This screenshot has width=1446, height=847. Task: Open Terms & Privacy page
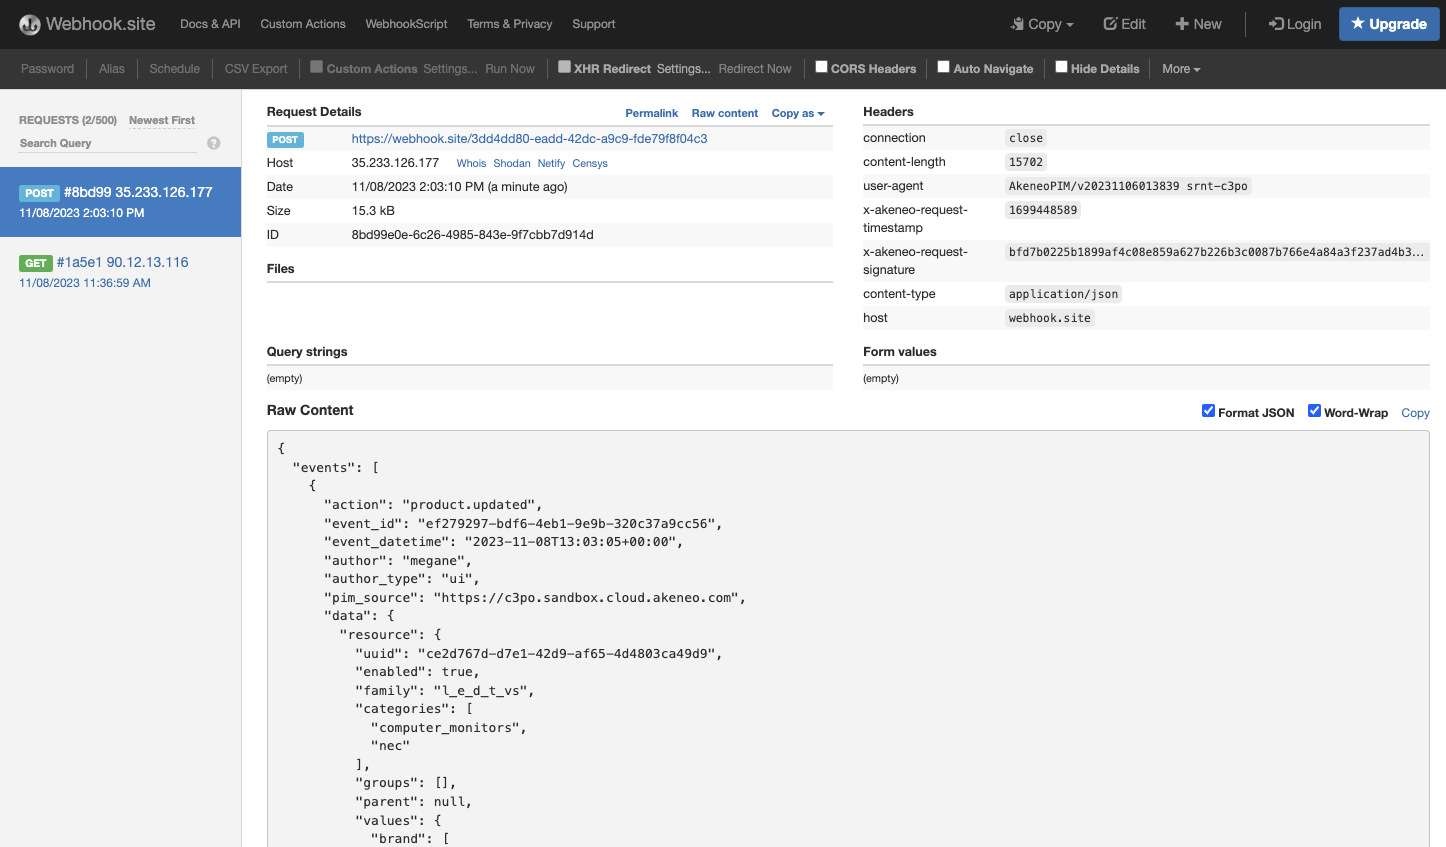click(510, 24)
